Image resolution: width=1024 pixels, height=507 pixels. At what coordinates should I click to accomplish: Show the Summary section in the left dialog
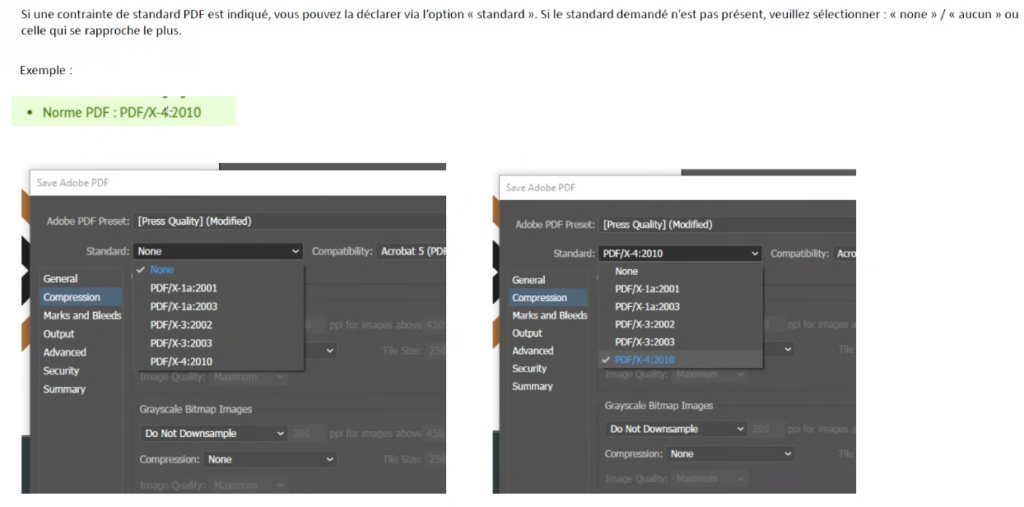(64, 389)
